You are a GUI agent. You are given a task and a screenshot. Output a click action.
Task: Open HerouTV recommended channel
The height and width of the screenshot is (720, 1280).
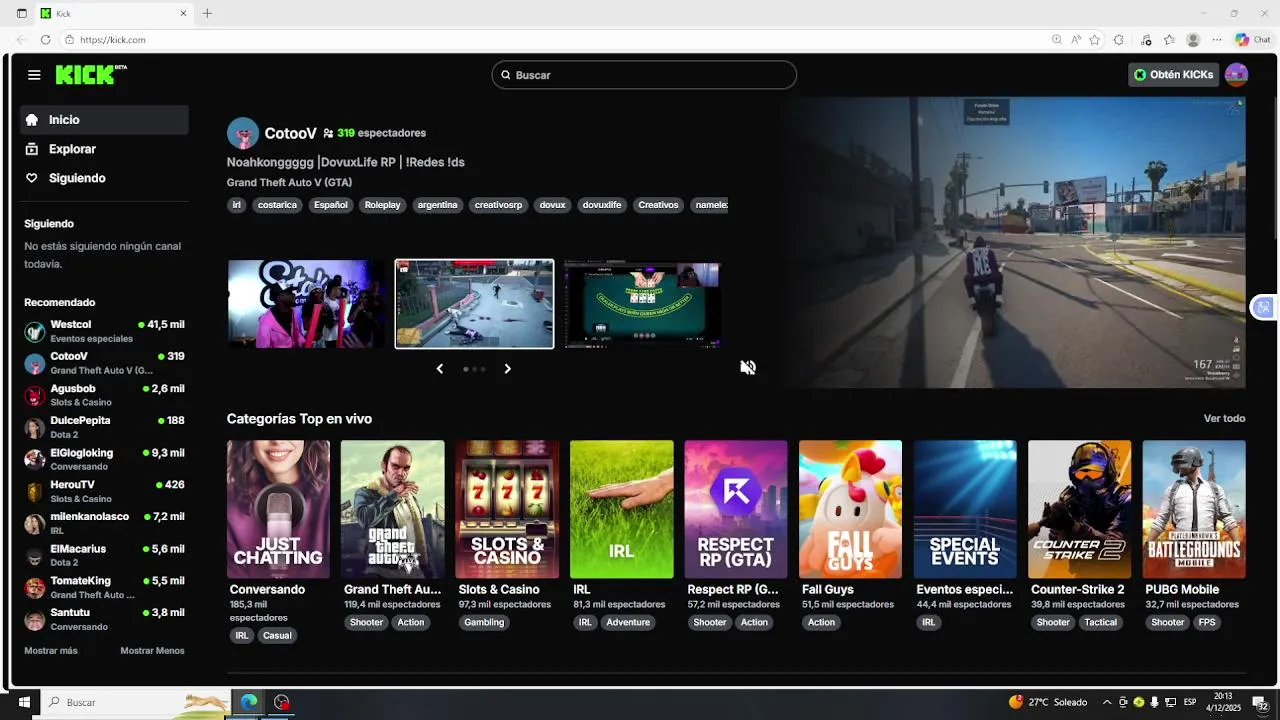(104, 491)
